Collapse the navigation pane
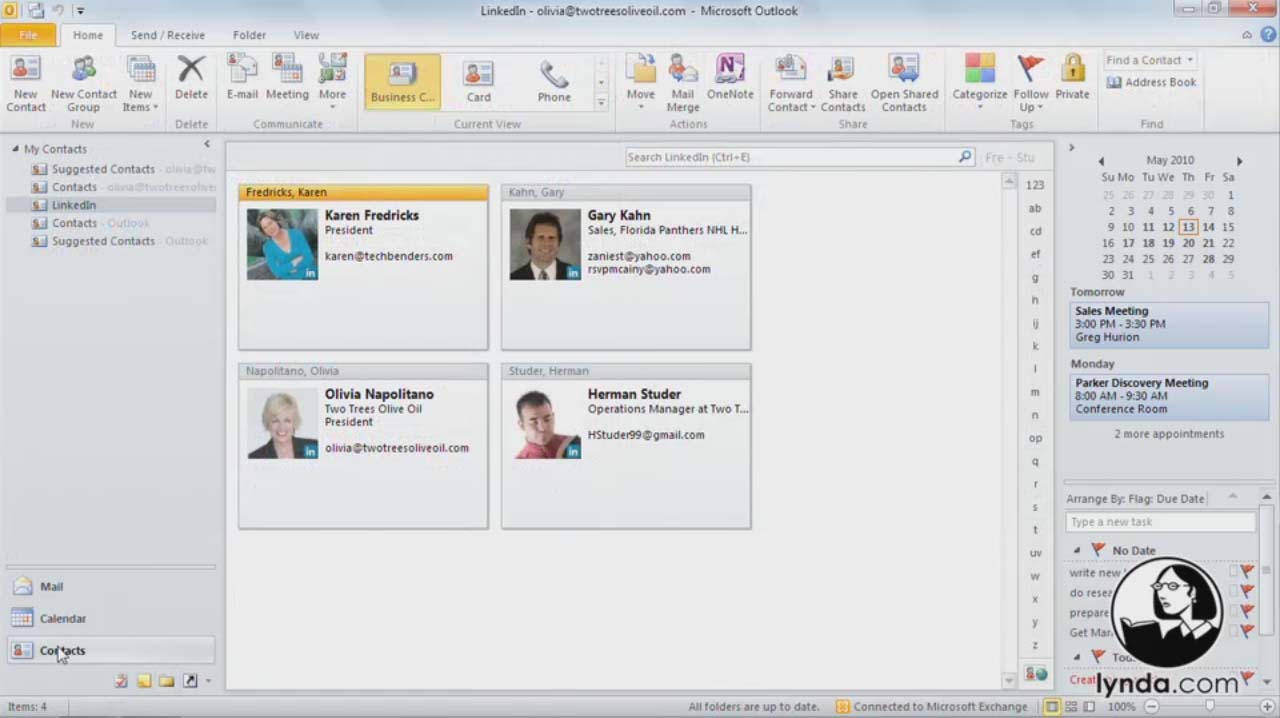Viewport: 1280px width, 718px height. click(207, 144)
